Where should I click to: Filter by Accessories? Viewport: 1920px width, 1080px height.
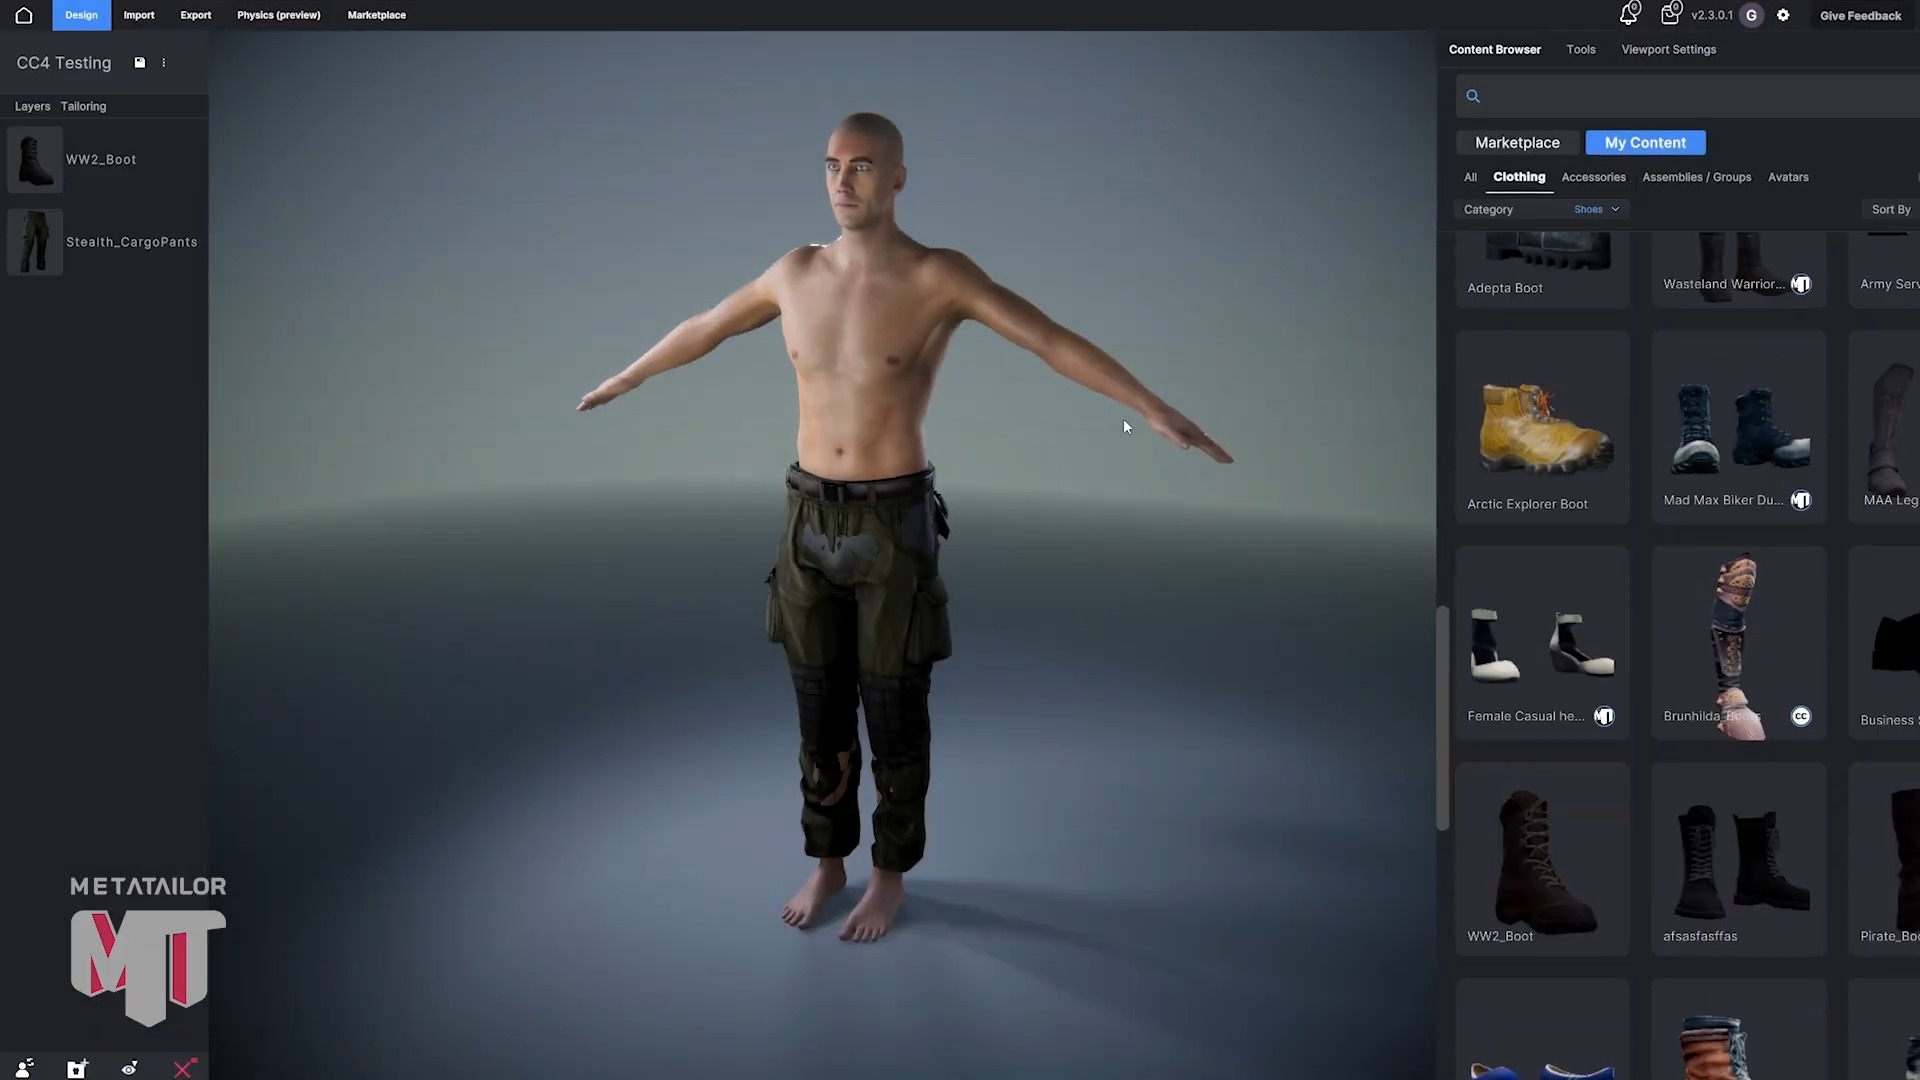[1593, 177]
